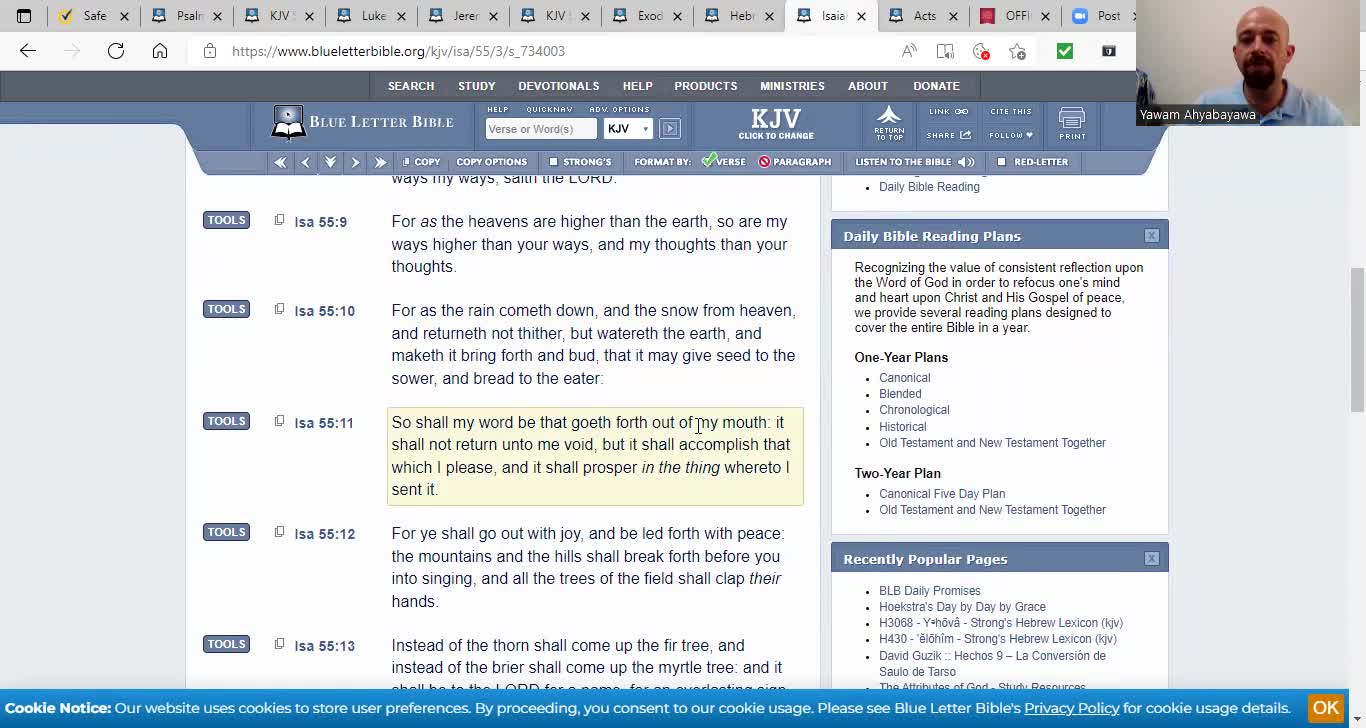Open Tools for Isa 55:12
This screenshot has width=1366, height=728.
click(x=226, y=532)
